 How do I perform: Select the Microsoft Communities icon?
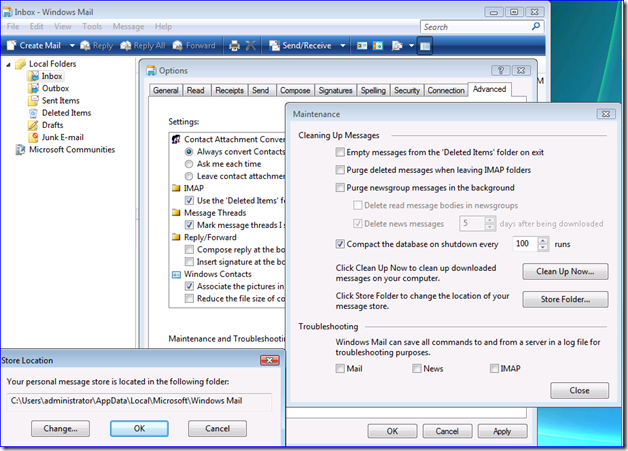[20, 150]
